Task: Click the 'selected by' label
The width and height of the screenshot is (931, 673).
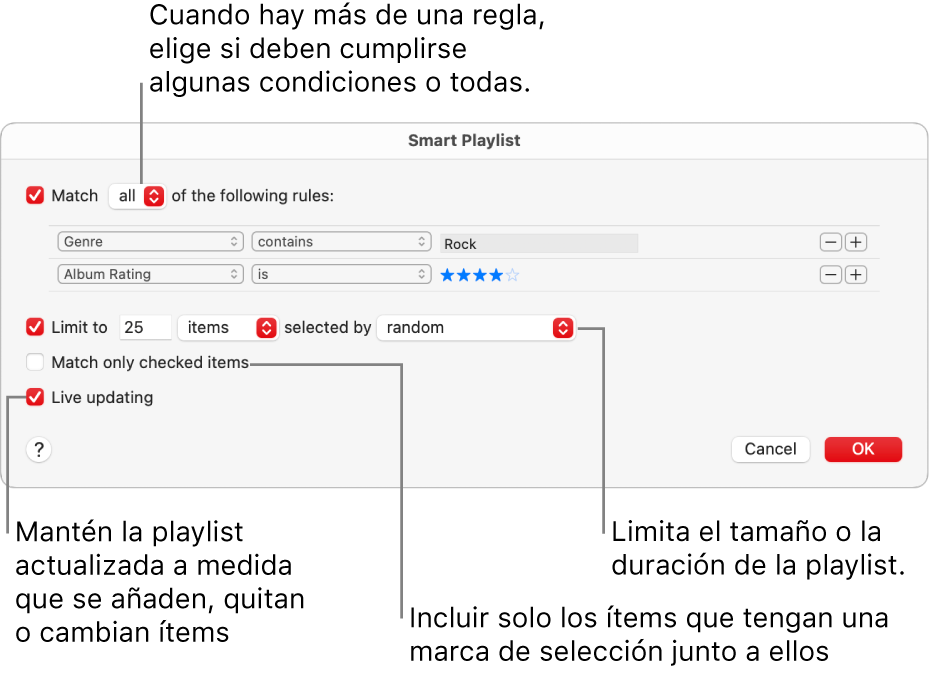Action: pos(328,328)
